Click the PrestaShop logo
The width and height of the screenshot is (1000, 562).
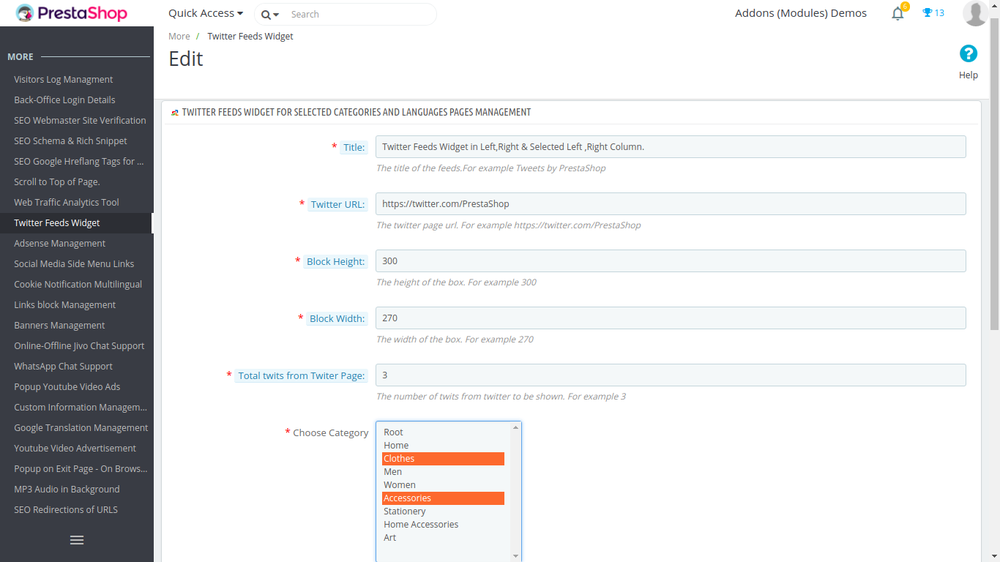point(71,13)
